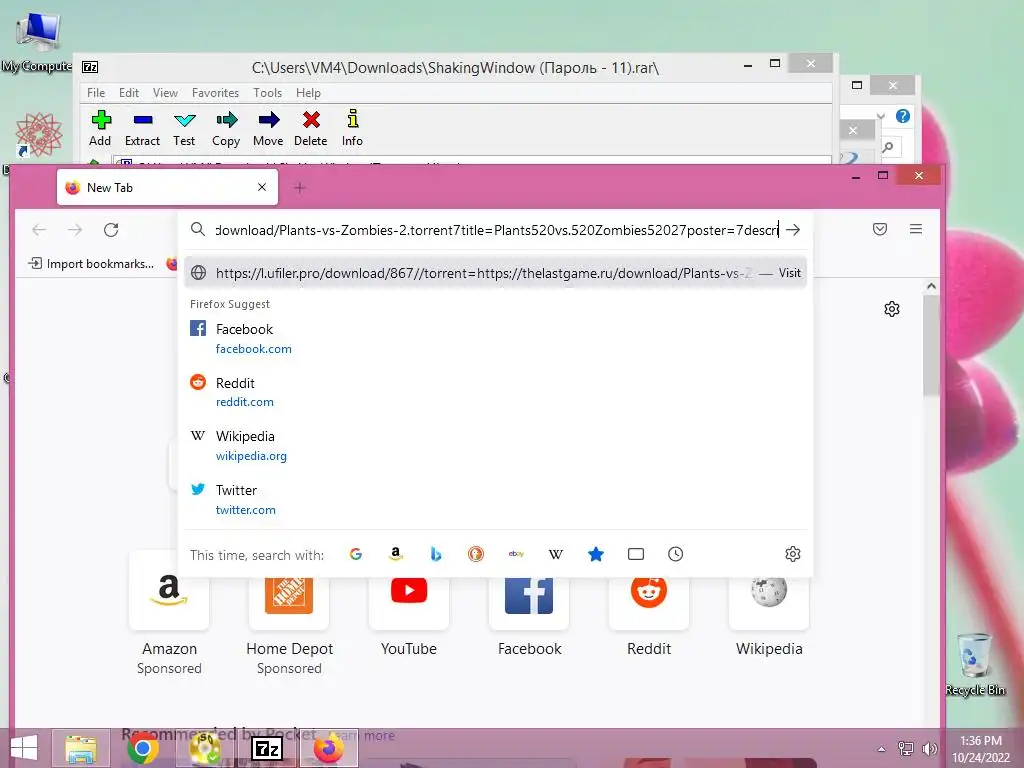The image size is (1024, 768).
Task: Open File Explorer from taskbar
Action: point(81,748)
